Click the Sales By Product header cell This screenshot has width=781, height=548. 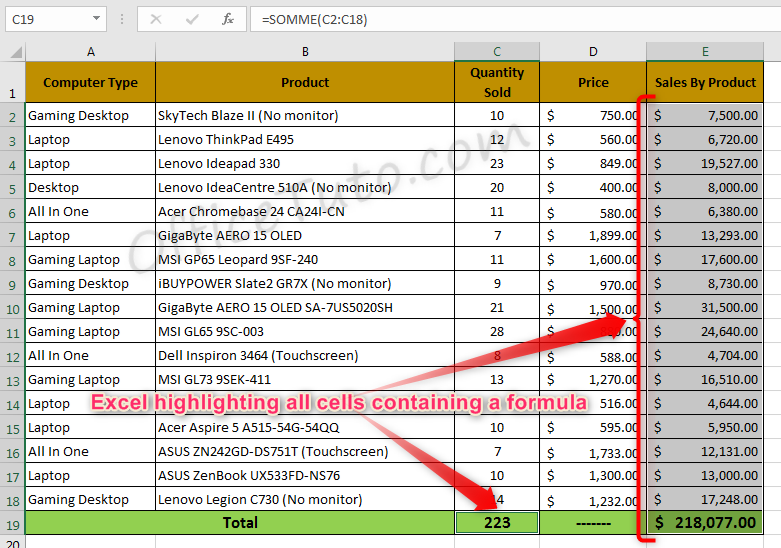coord(705,82)
